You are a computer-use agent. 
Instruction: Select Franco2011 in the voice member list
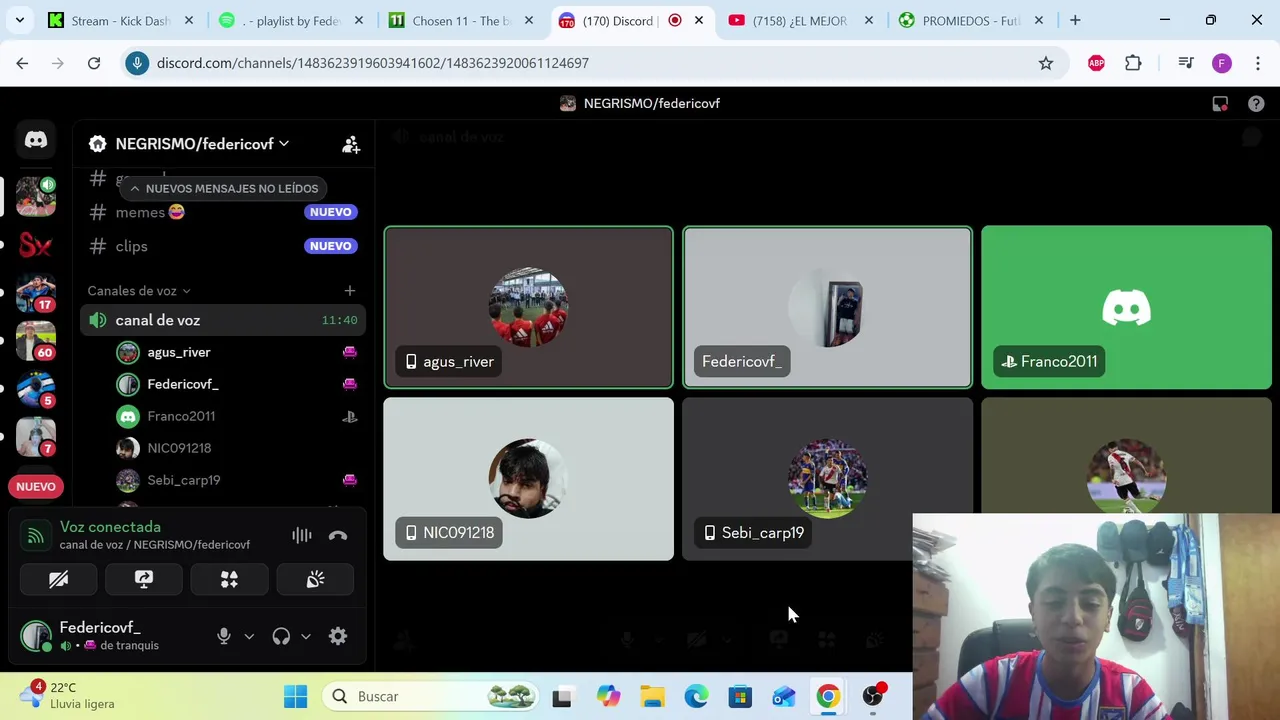pyautogui.click(x=237, y=416)
